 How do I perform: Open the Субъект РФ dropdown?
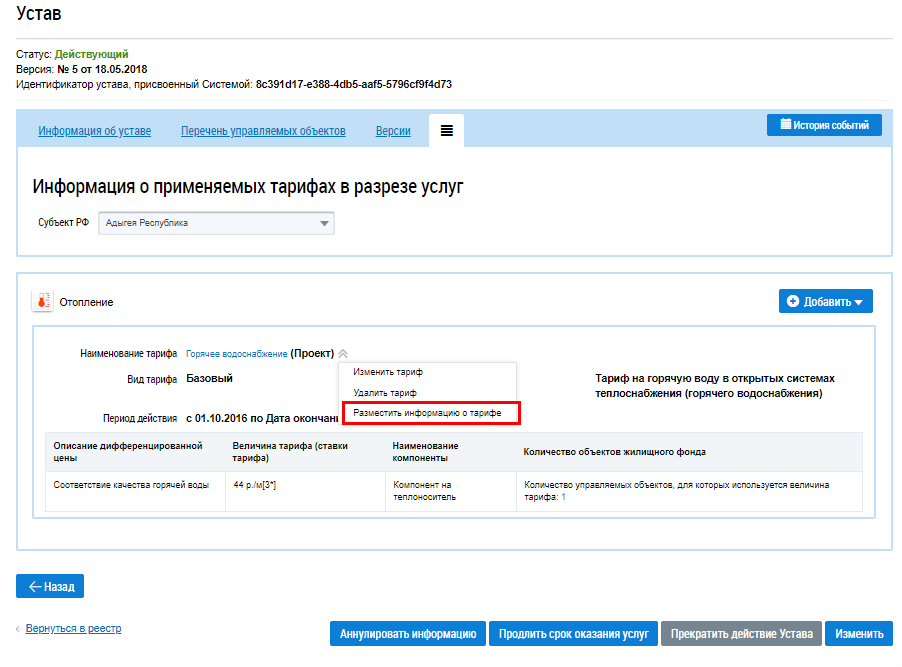tap(216, 223)
